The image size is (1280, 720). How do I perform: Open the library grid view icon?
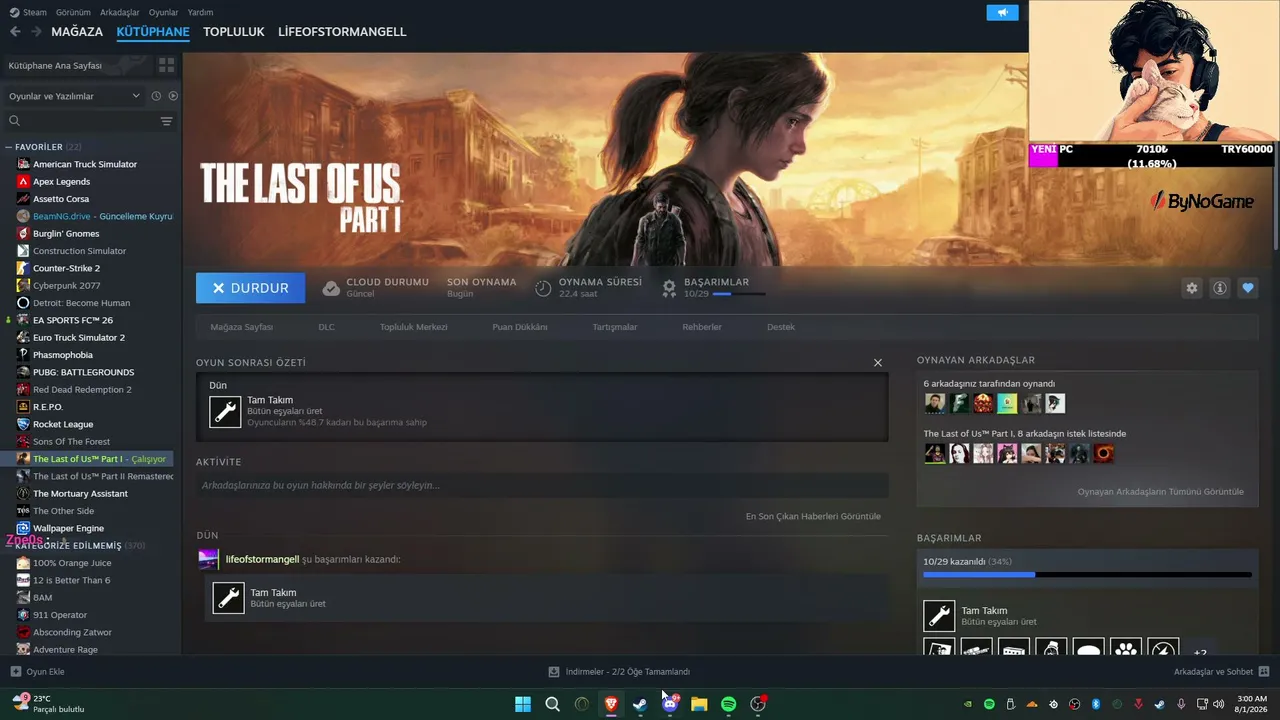[x=166, y=65]
